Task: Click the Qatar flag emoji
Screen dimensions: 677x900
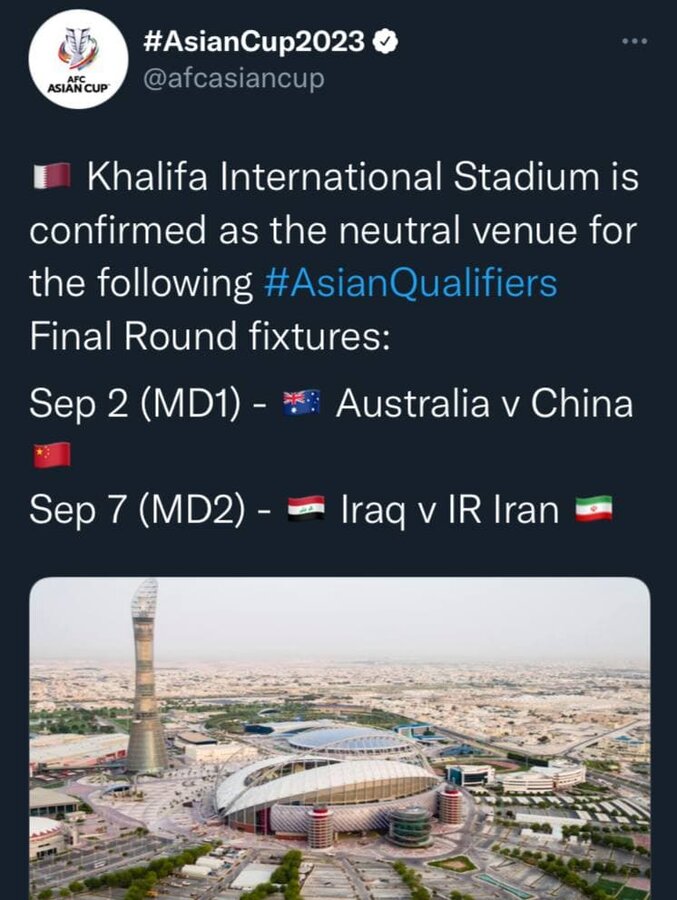Action: (x=51, y=175)
